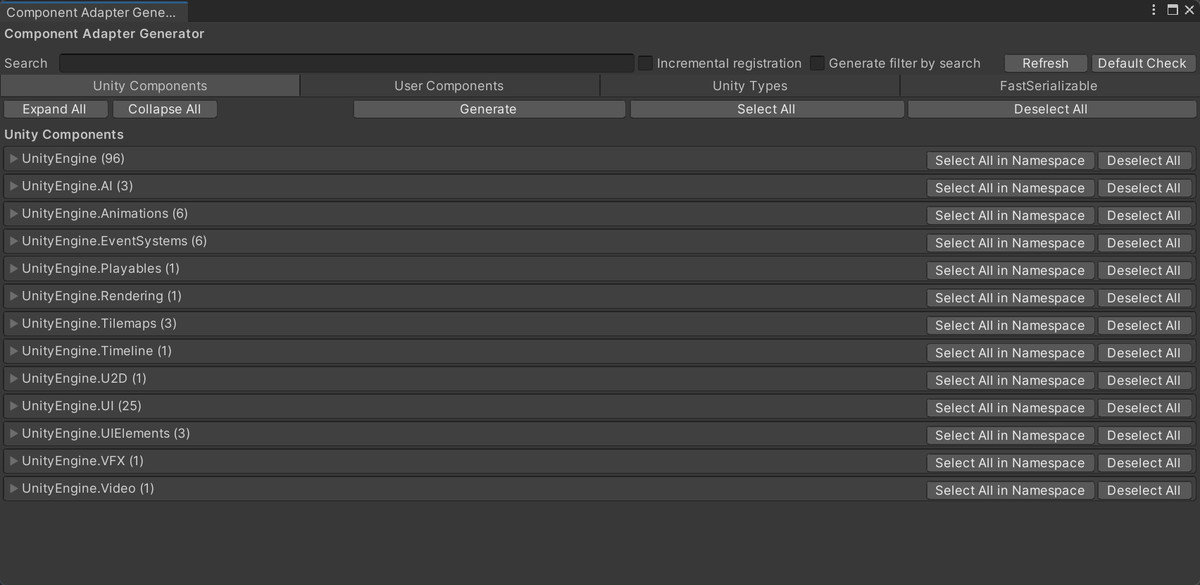This screenshot has height=585, width=1200.
Task: Expand UnityEngine.Playables (1) foldout
Action: pyautogui.click(x=14, y=269)
